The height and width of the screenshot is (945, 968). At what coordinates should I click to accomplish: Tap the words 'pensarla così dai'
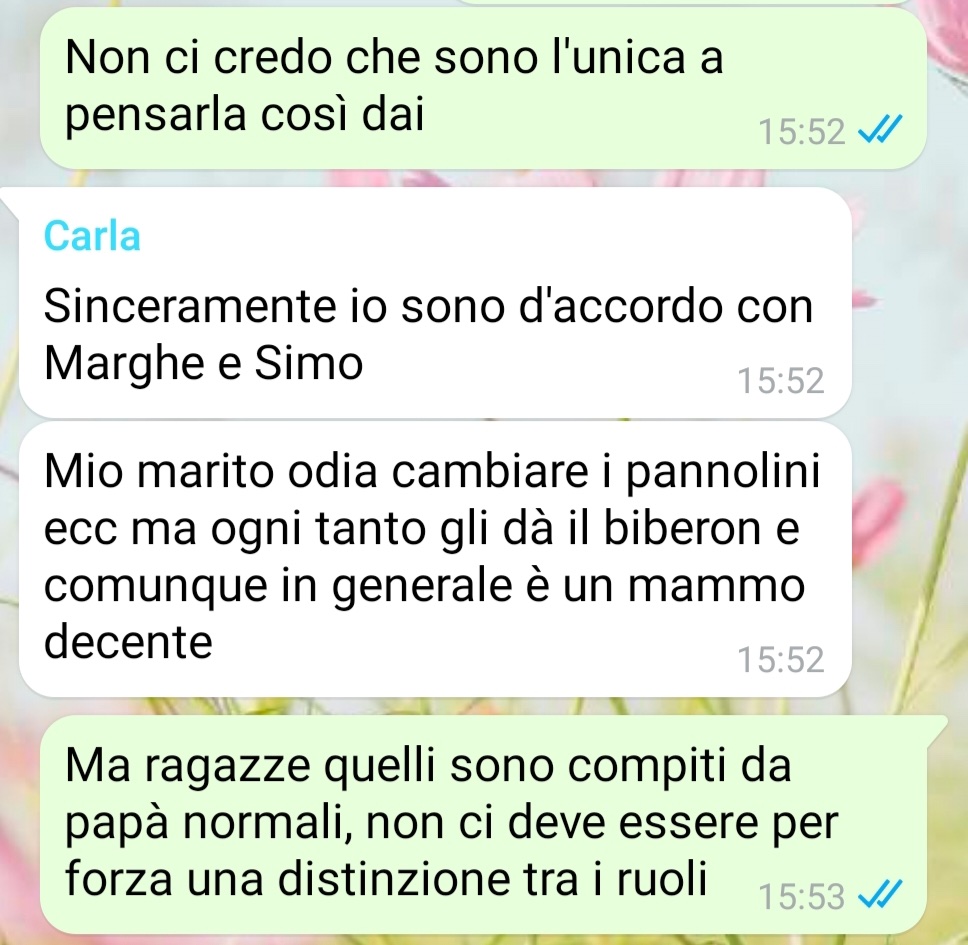point(245,116)
